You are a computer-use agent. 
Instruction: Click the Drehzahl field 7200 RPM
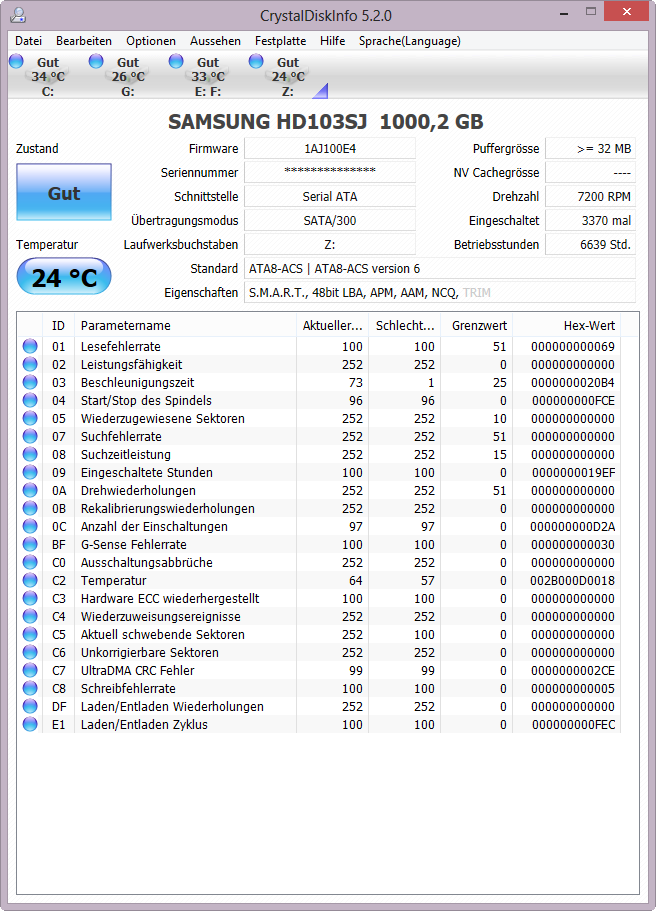[x=590, y=196]
